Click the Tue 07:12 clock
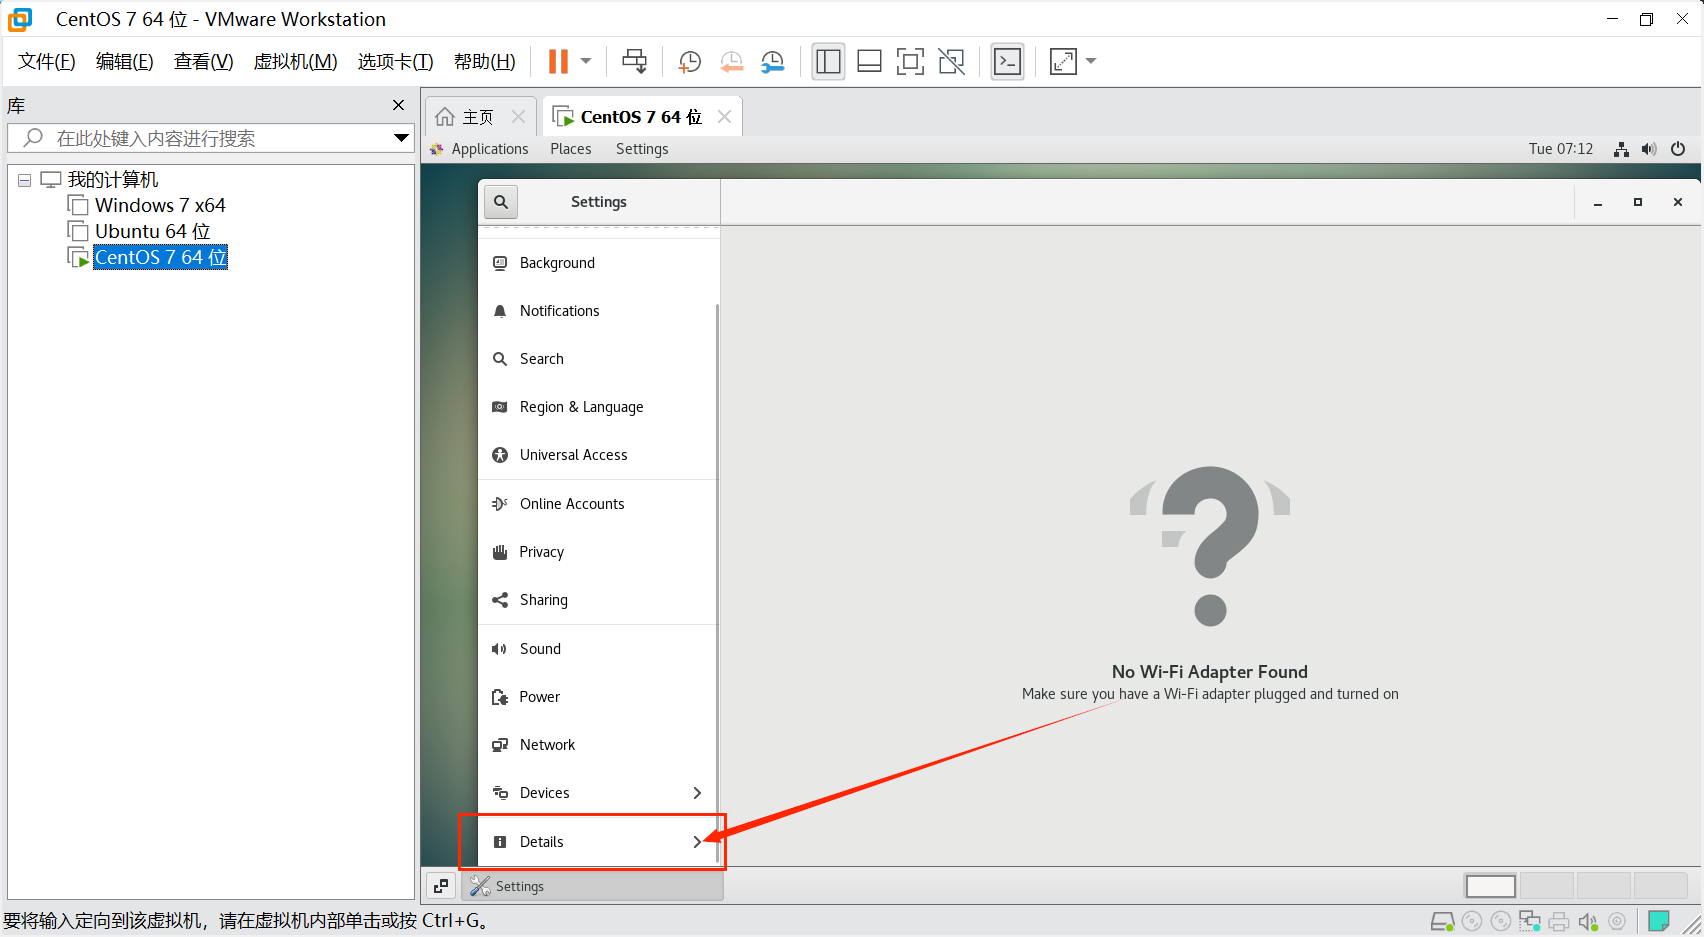The width and height of the screenshot is (1704, 937). pos(1560,149)
